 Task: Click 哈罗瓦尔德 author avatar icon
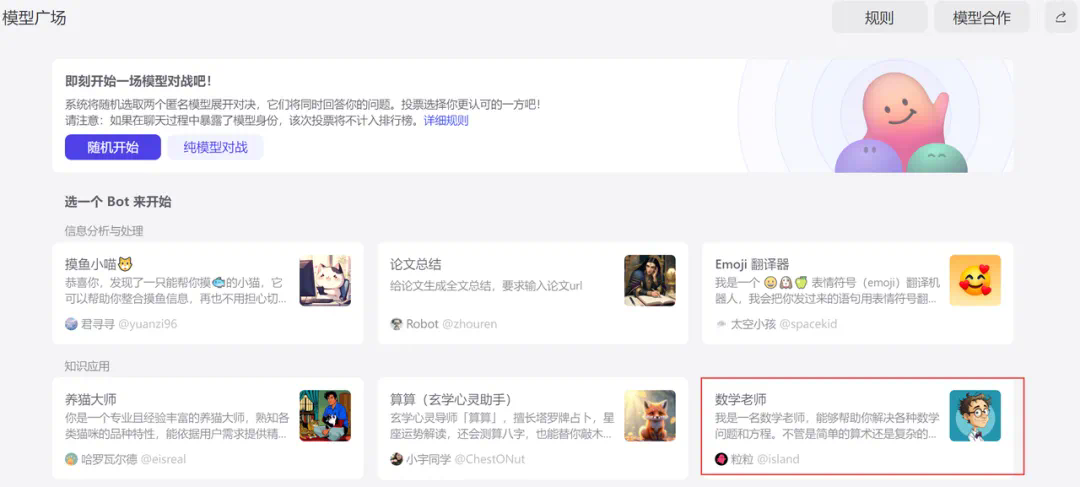coord(71,459)
